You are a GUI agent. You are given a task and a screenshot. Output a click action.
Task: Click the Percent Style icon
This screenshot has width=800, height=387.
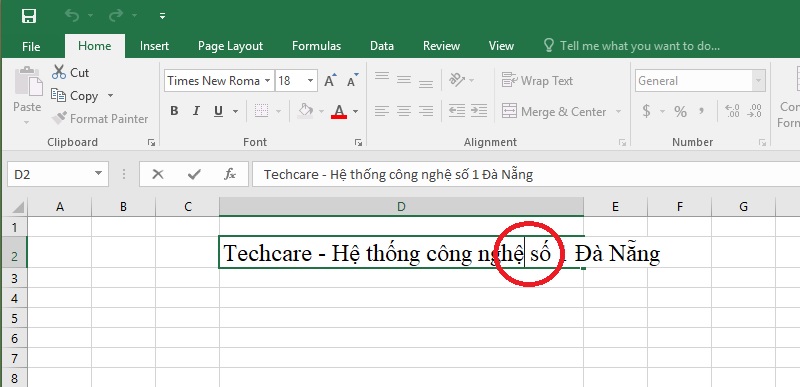coord(680,111)
